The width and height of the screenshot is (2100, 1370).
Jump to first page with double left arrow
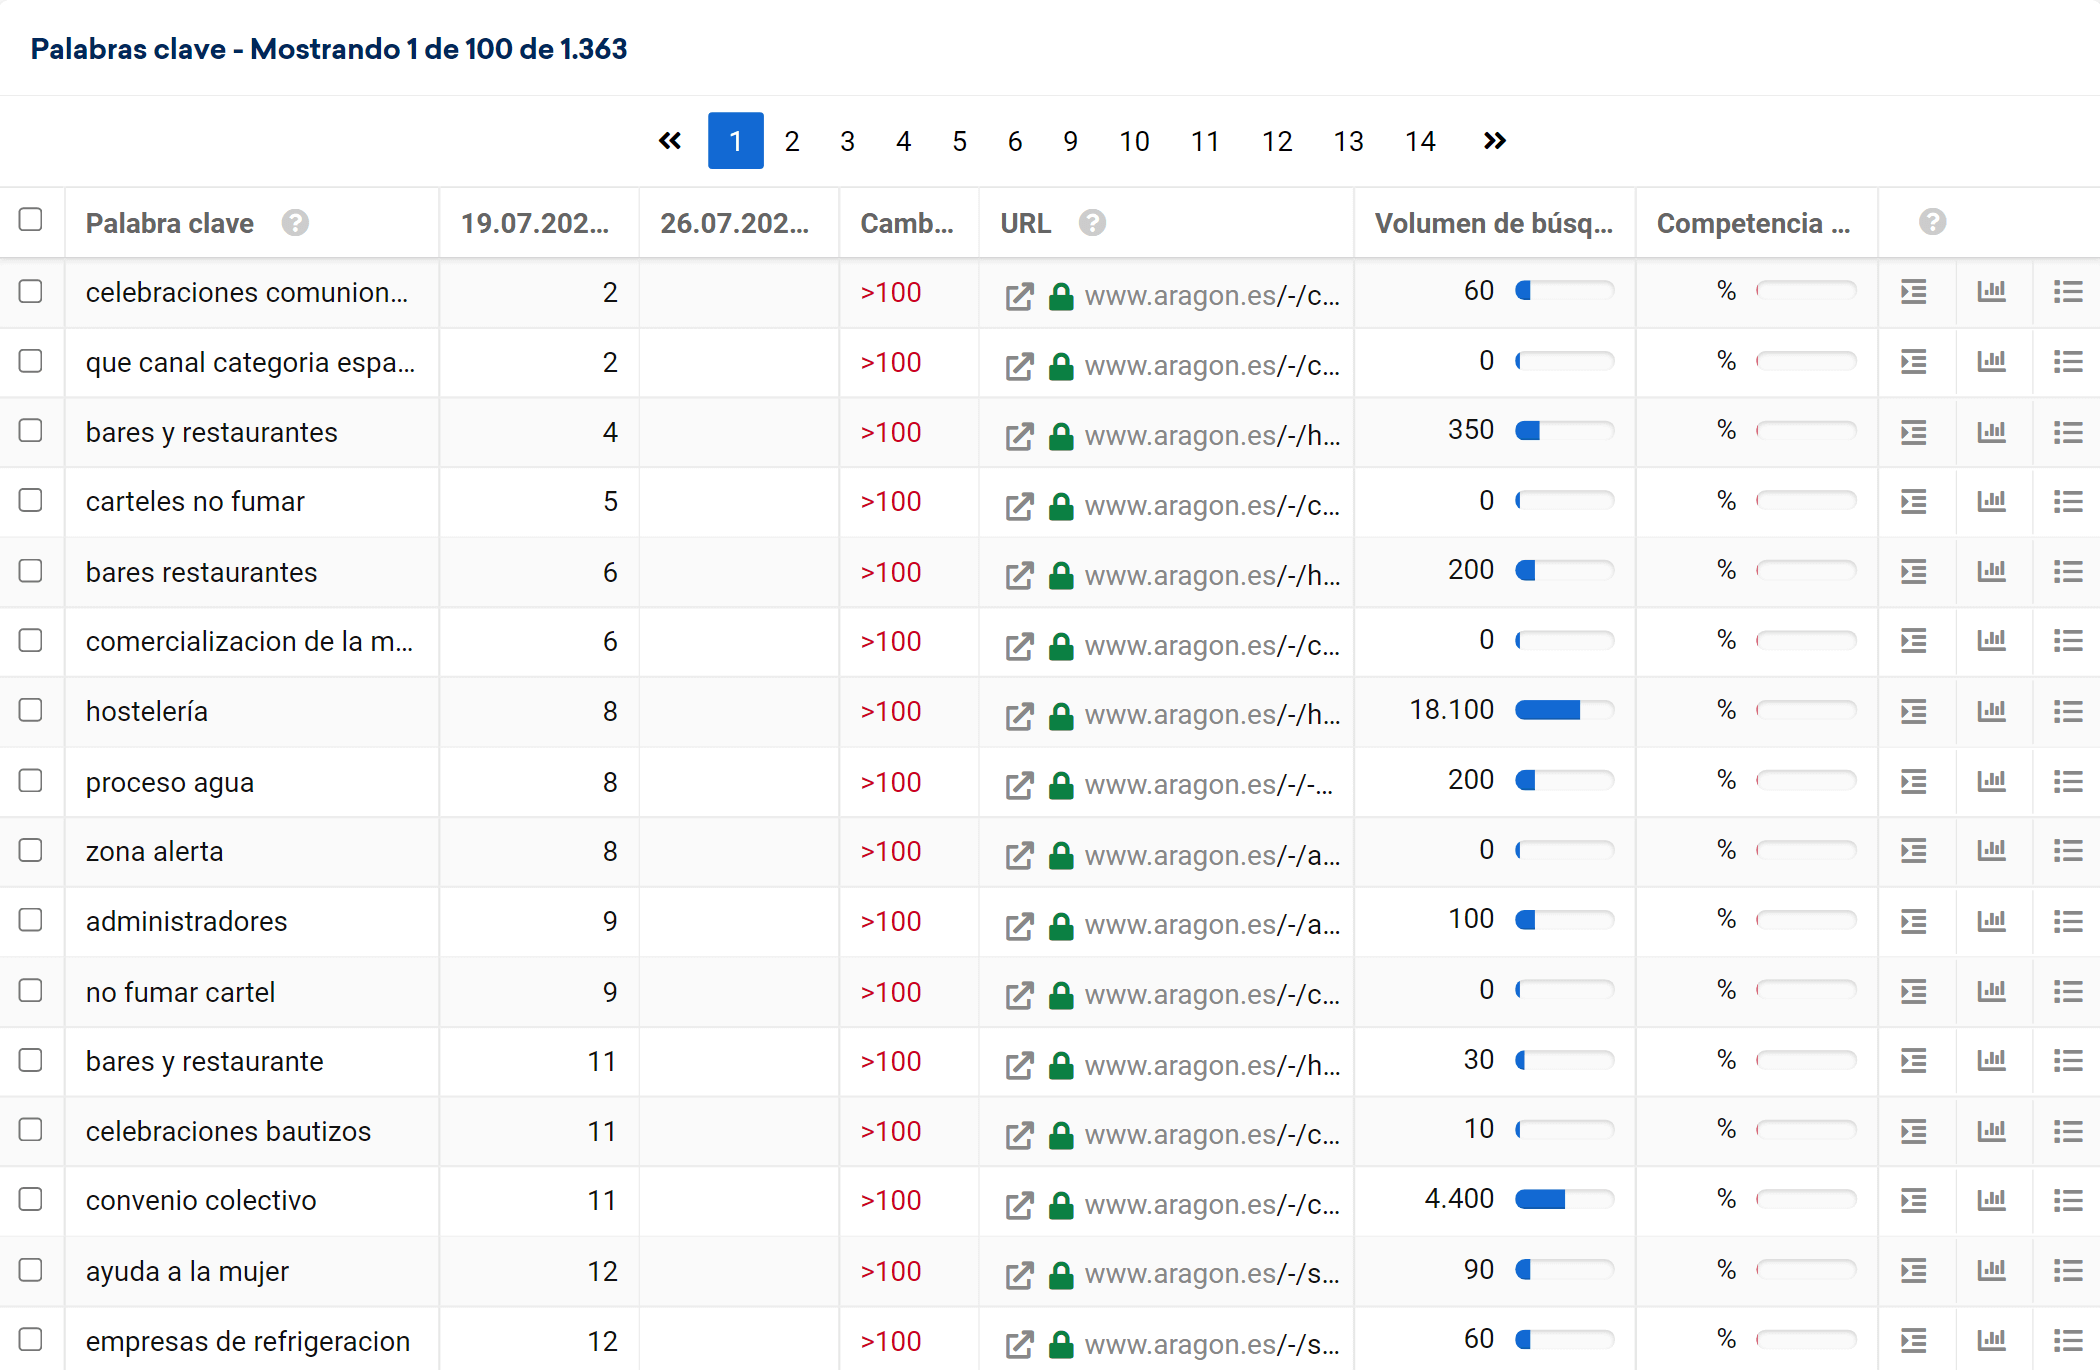point(670,141)
